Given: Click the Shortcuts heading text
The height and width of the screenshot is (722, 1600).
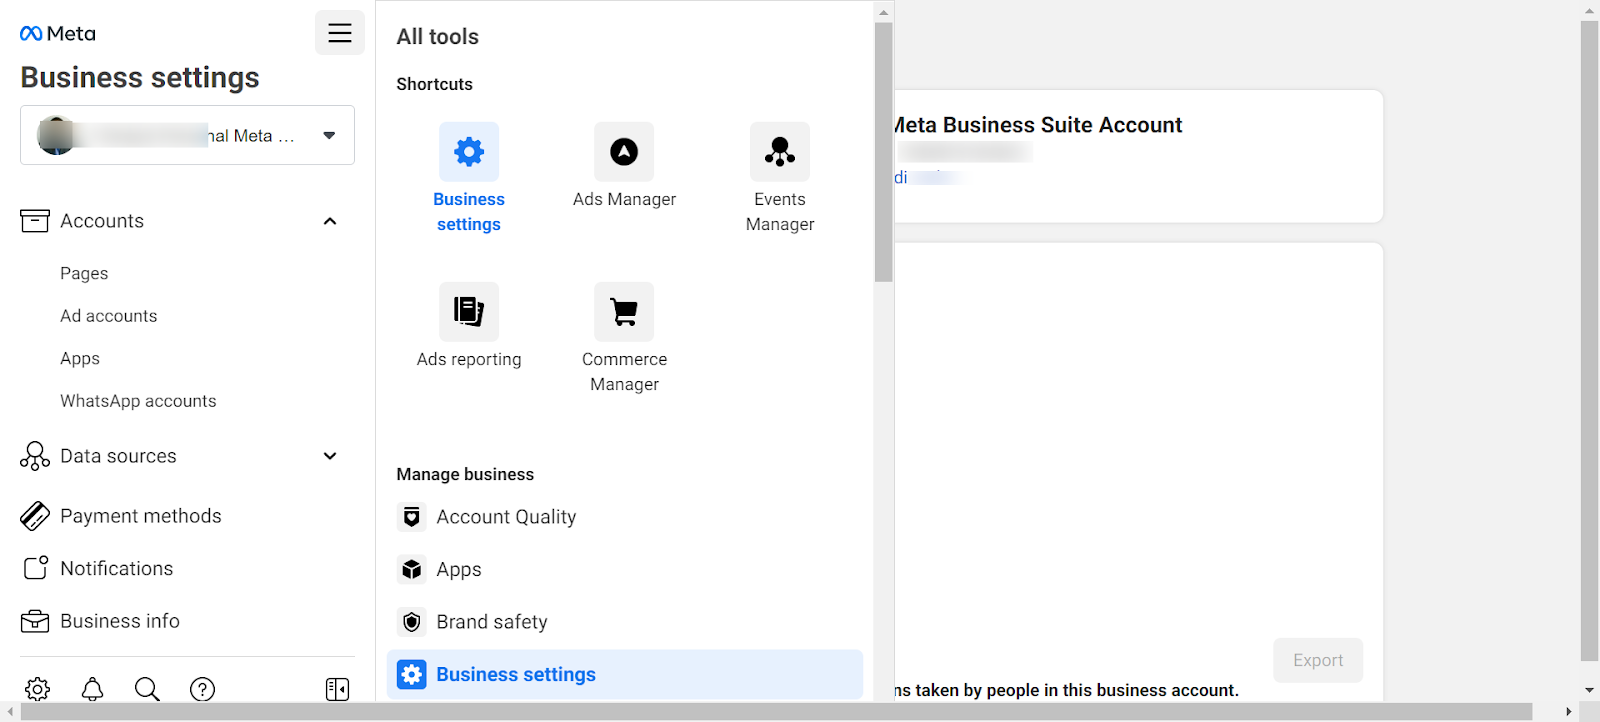Looking at the screenshot, I should tap(434, 84).
